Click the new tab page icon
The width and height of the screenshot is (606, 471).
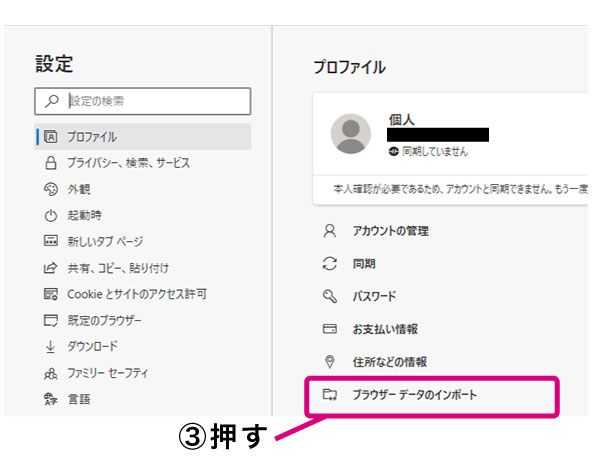click(51, 241)
